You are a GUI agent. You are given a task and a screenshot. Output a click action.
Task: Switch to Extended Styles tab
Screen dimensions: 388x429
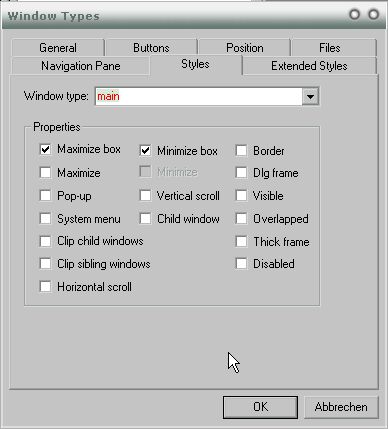click(309, 66)
